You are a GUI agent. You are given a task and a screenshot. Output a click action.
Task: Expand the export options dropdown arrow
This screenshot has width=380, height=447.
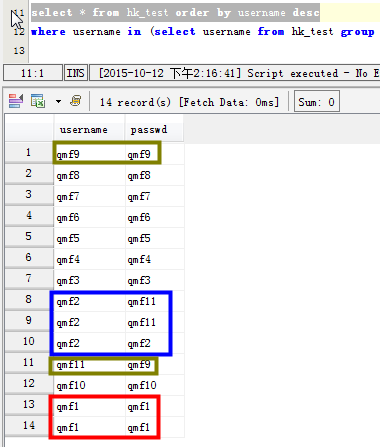(58, 101)
